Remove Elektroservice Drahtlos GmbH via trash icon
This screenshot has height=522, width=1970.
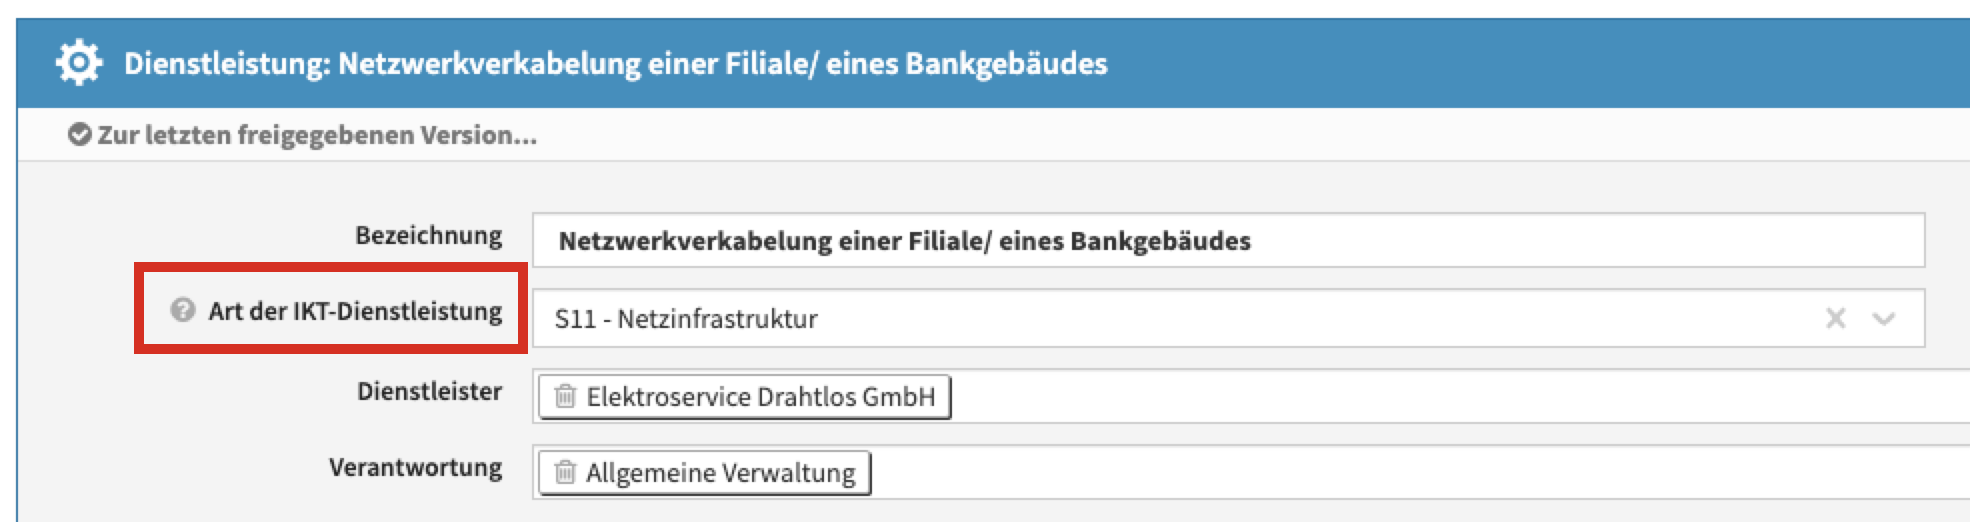point(565,397)
